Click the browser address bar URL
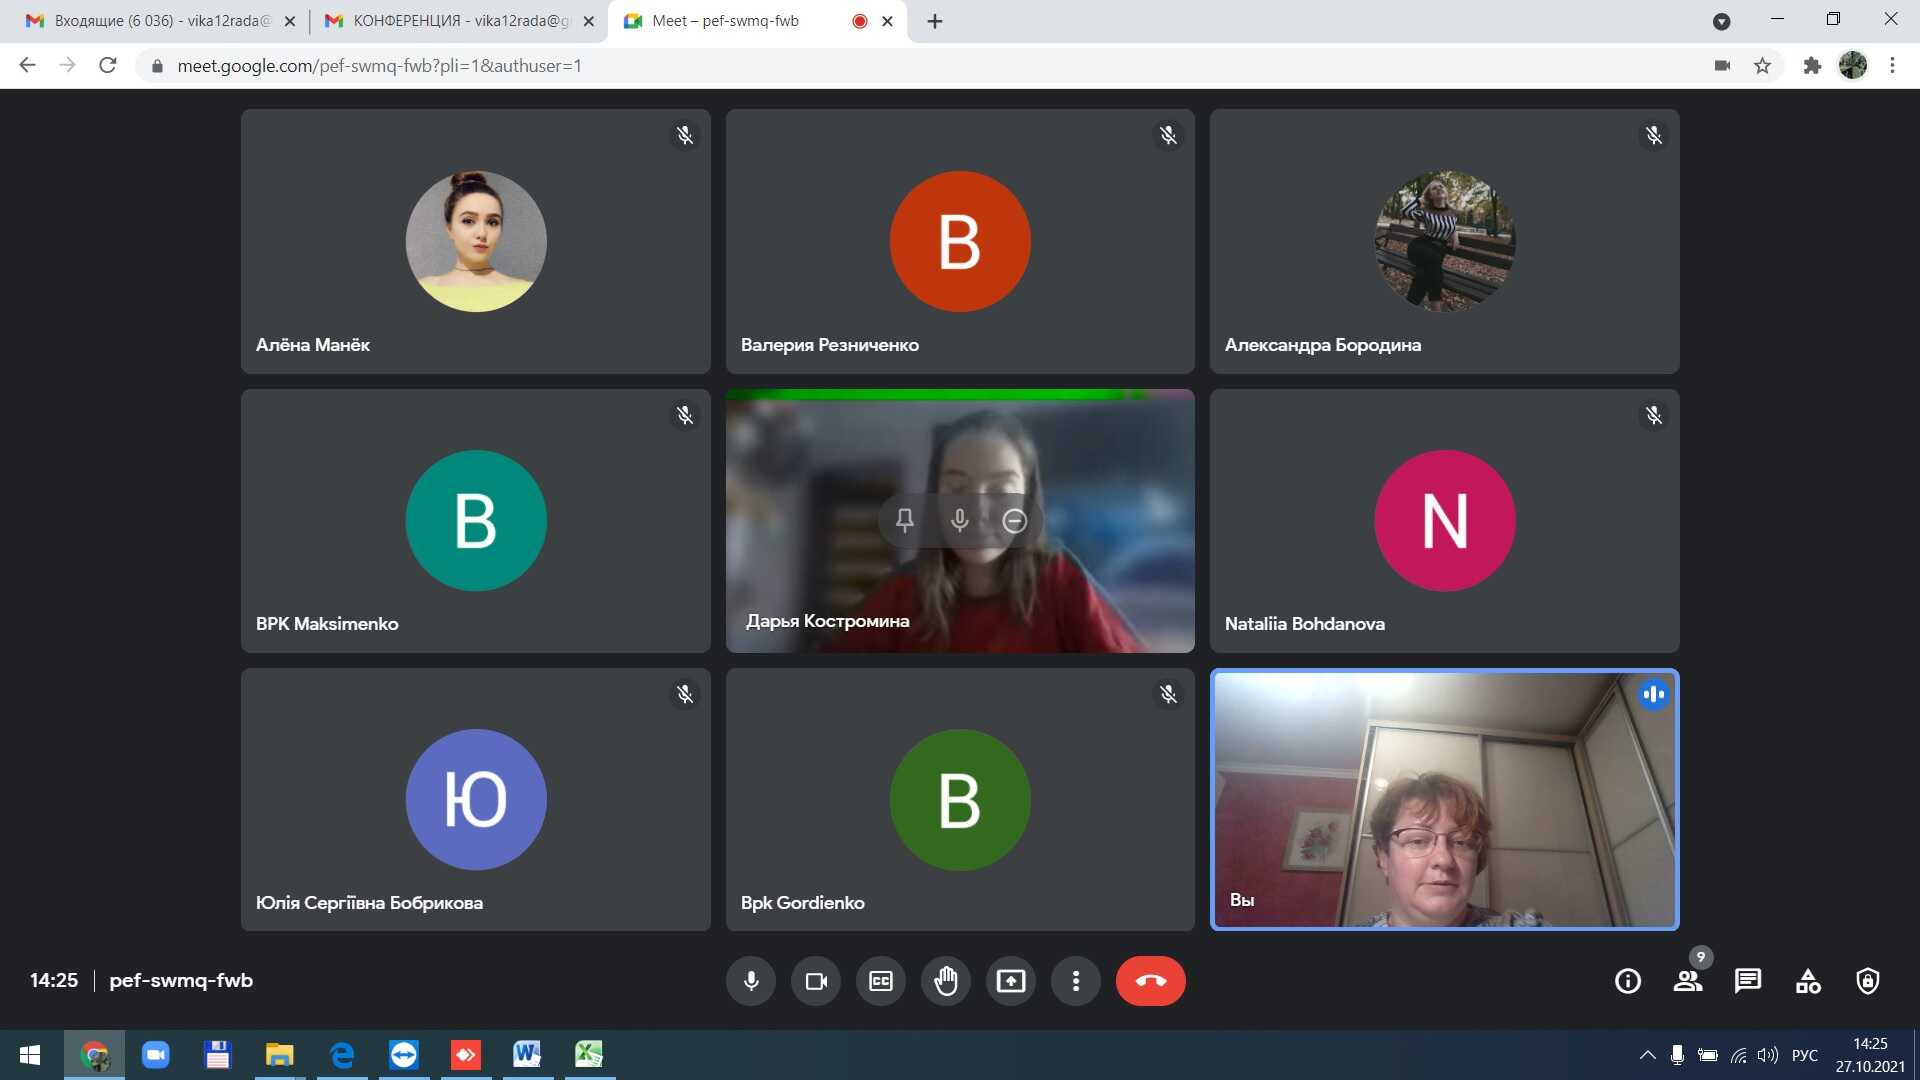Screen dimensions: 1920x1080 (x=380, y=66)
